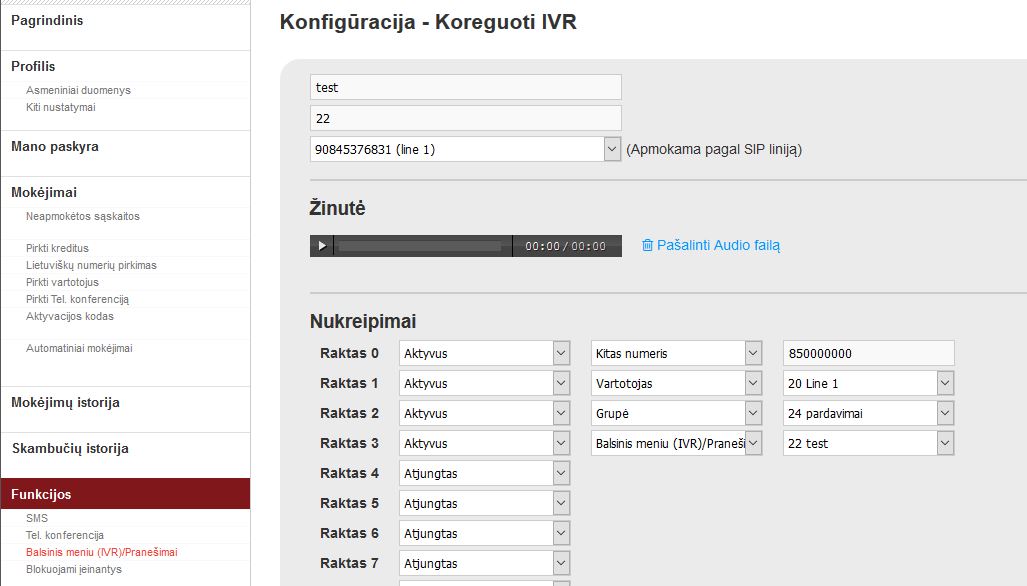Open Mokėjimų istorija section
The image size is (1027, 586).
pos(65,403)
